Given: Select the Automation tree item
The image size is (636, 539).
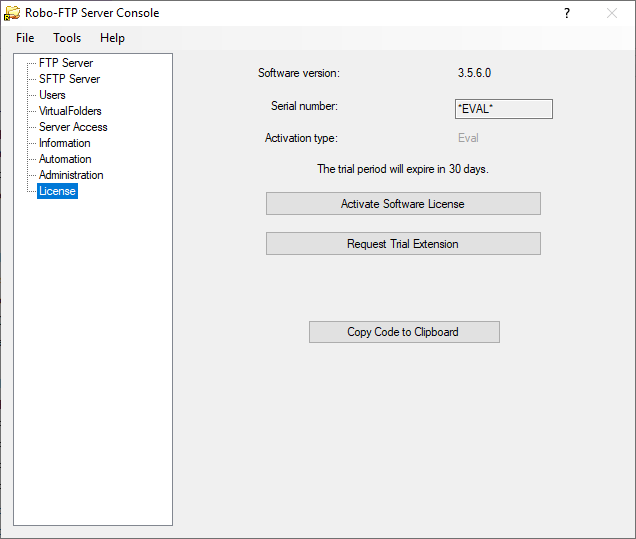Looking at the screenshot, I should tap(65, 159).
